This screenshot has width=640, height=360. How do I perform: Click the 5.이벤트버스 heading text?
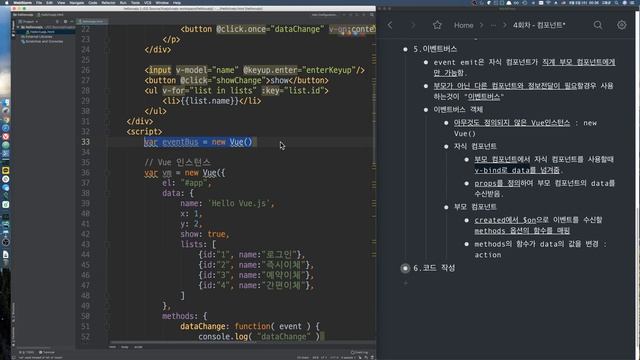click(435, 49)
